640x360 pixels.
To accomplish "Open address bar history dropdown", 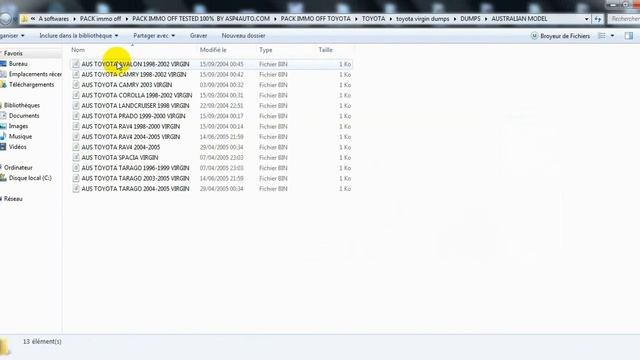I will [x=587, y=19].
